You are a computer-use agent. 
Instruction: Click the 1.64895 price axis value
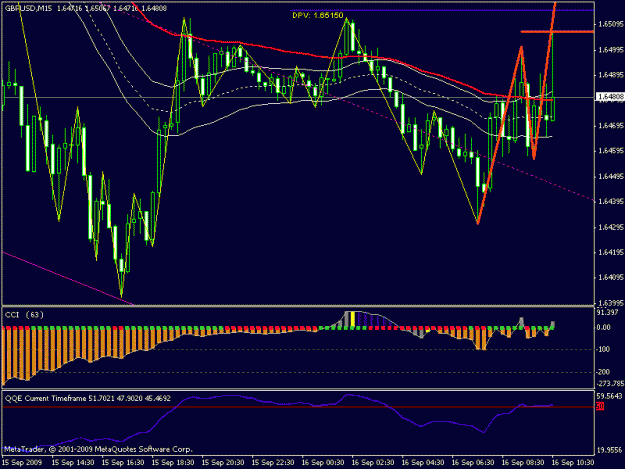coord(610,75)
